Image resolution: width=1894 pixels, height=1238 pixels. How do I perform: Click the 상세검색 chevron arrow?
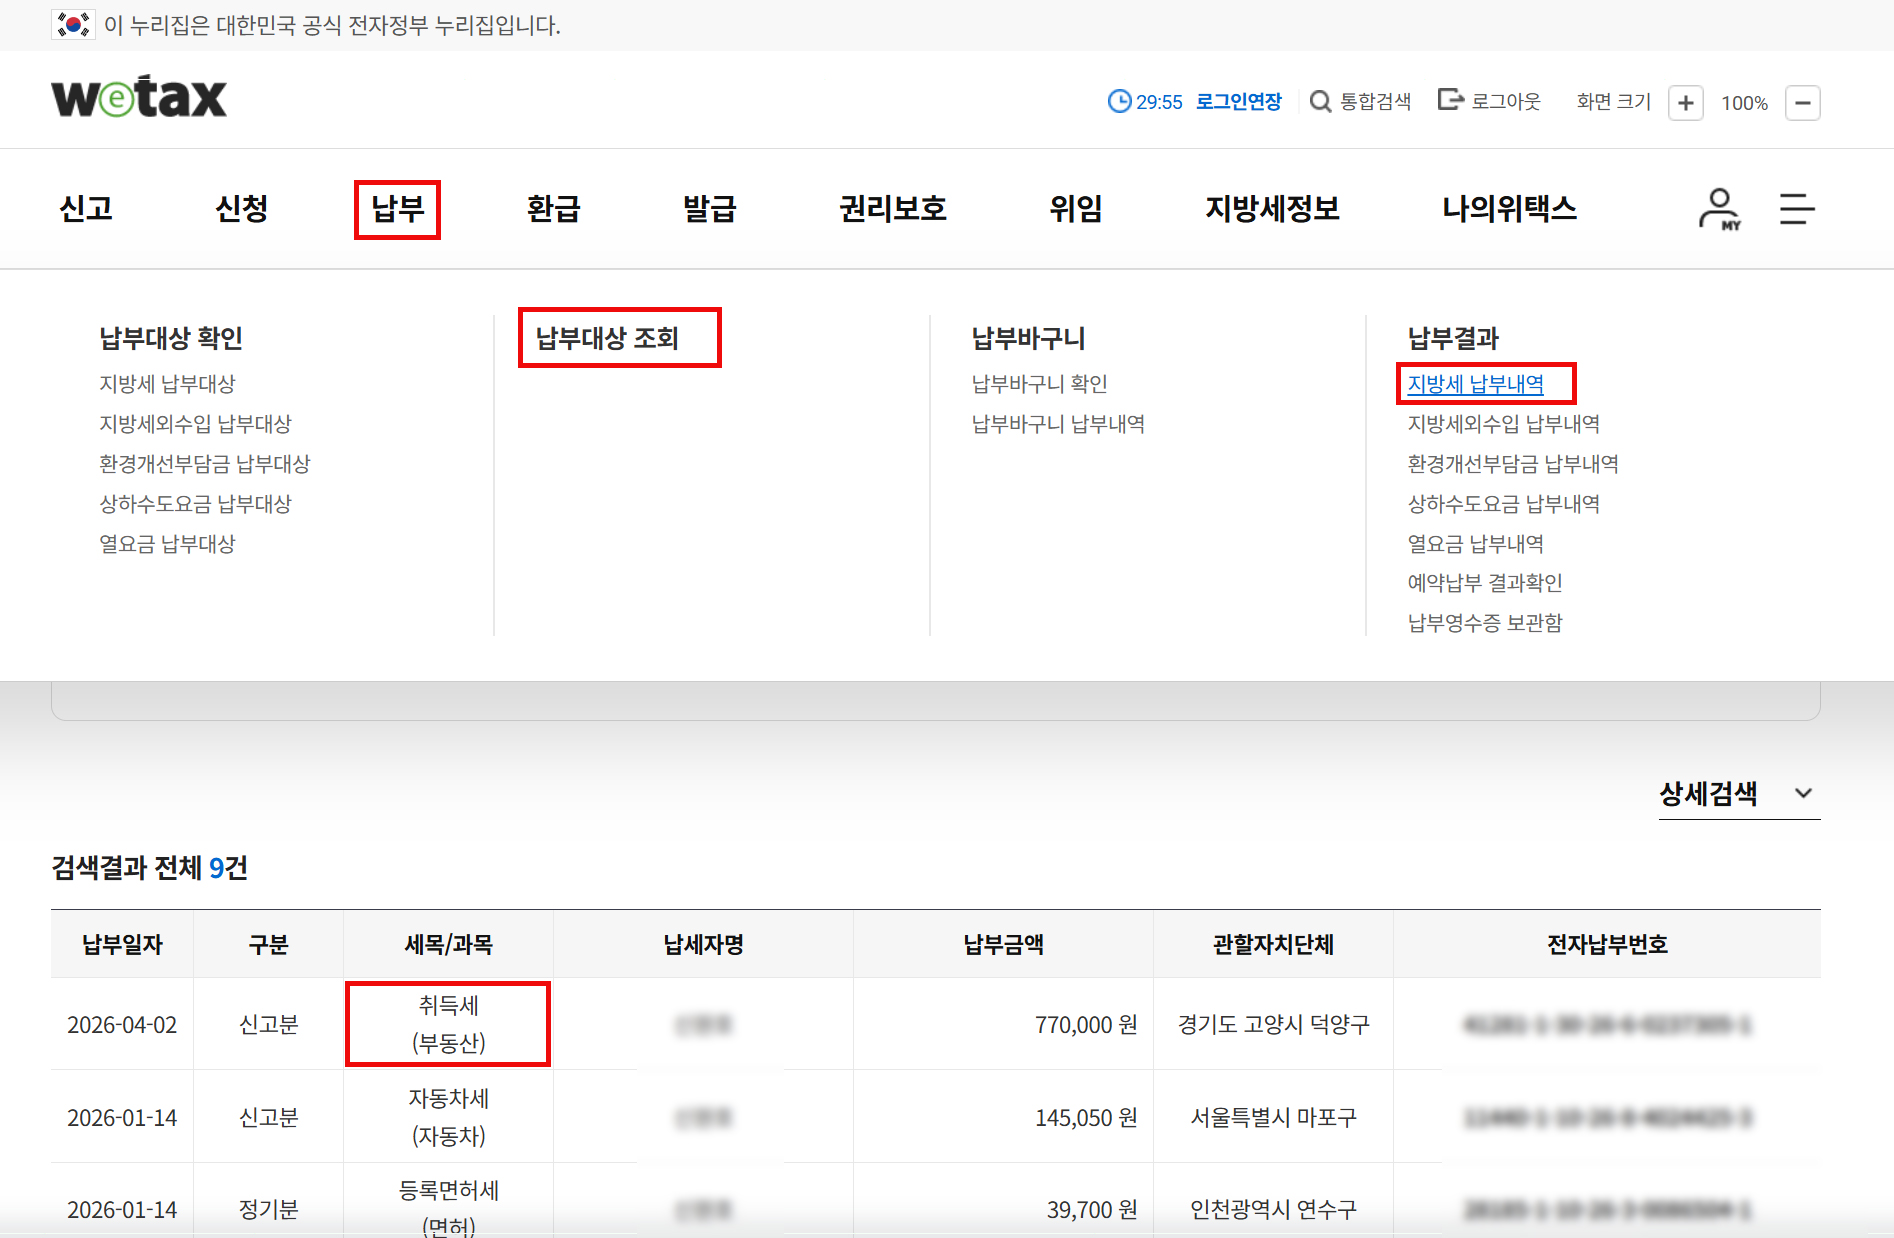click(x=1803, y=794)
